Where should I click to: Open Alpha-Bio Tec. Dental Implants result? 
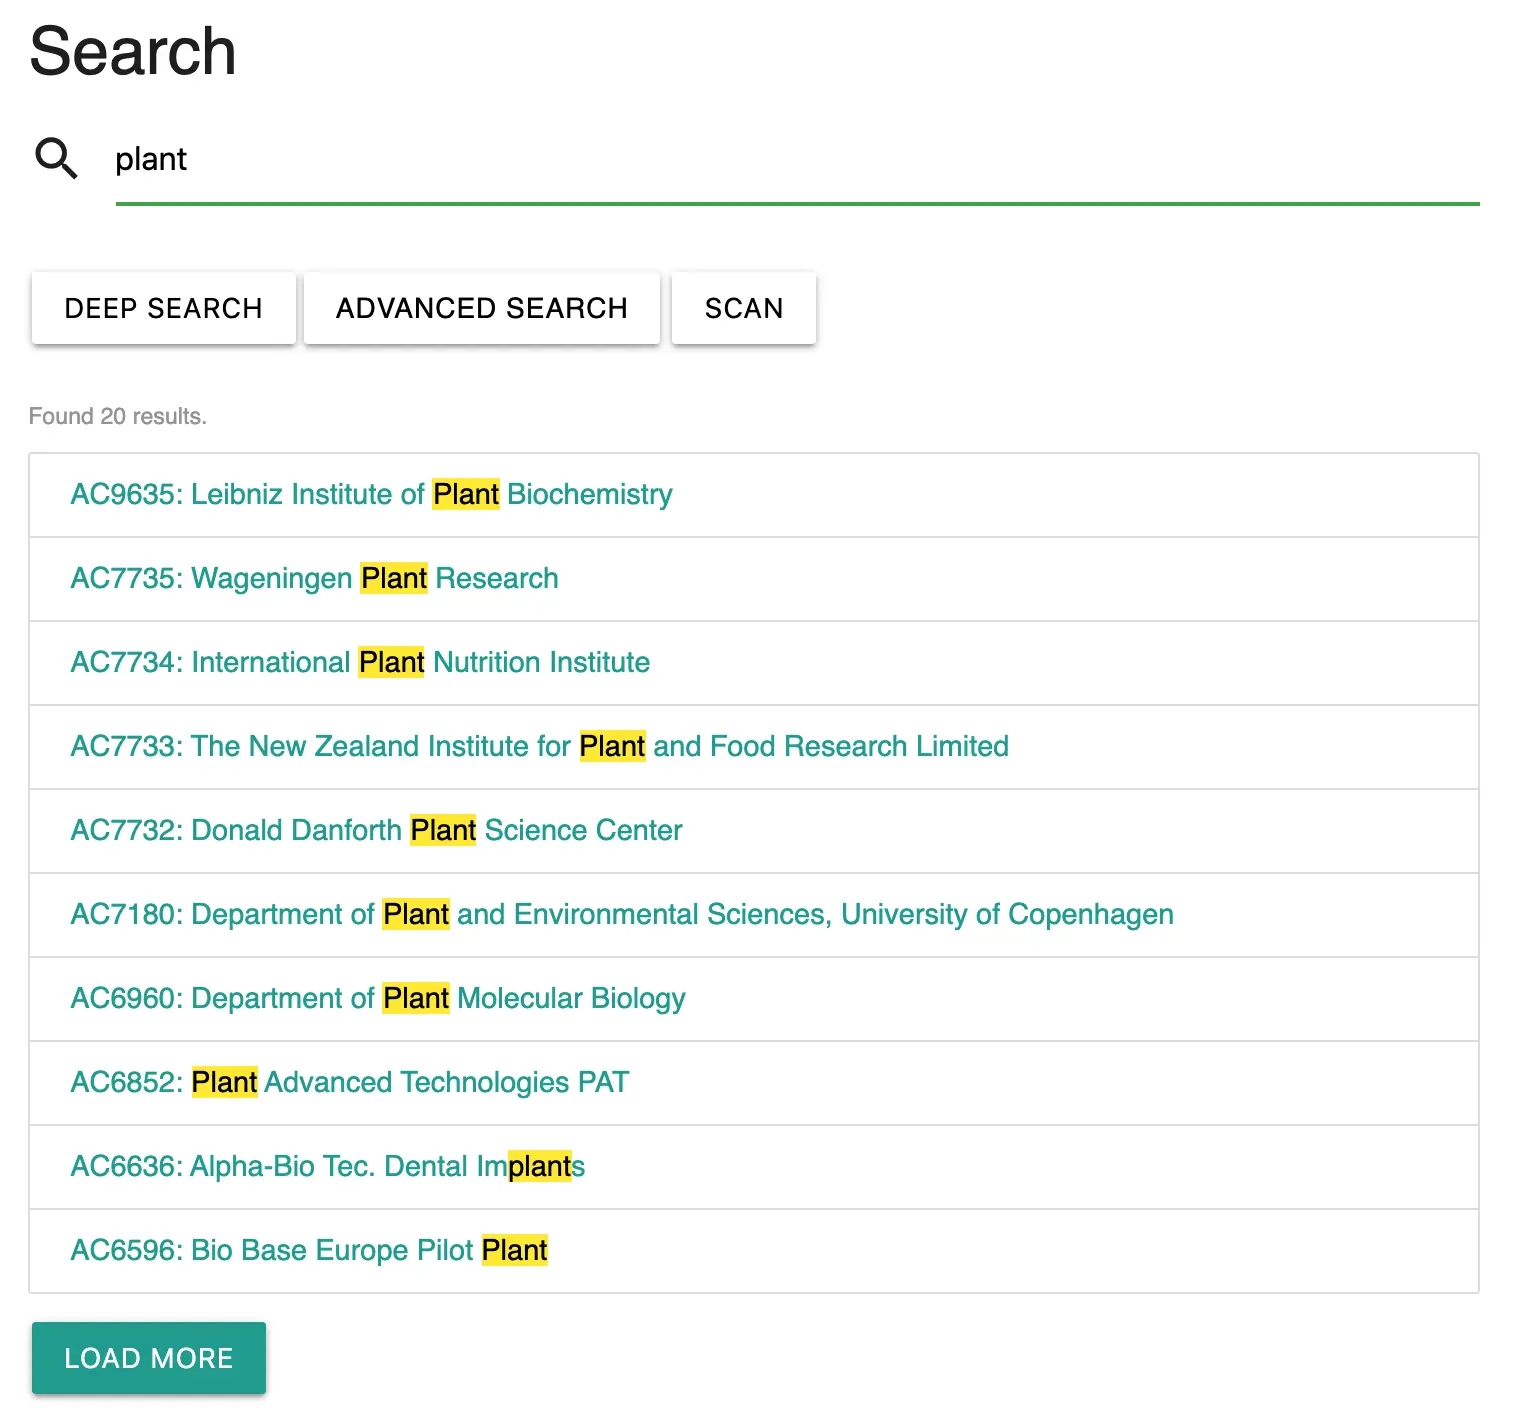(x=327, y=1166)
